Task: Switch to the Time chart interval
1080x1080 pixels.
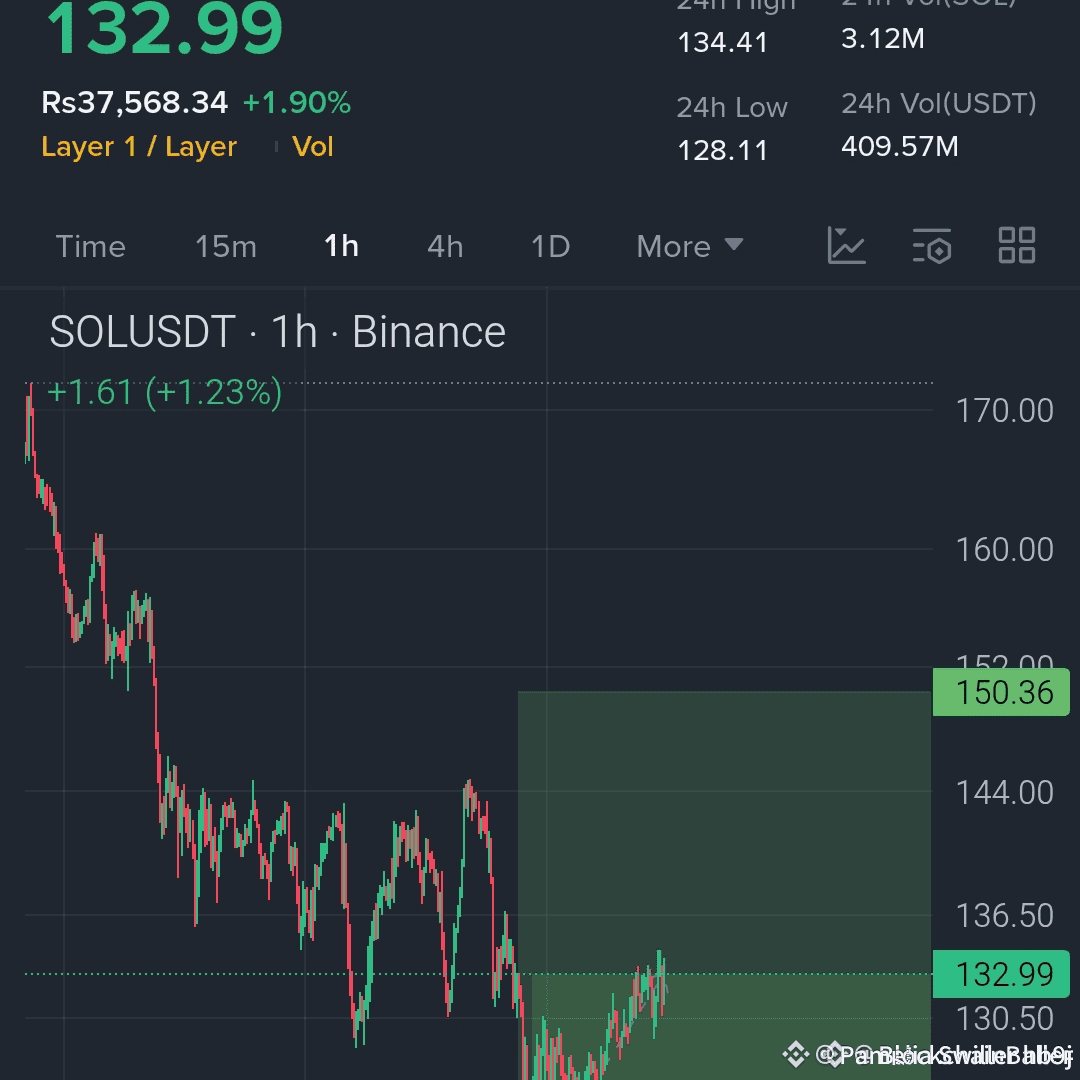Action: click(90, 246)
